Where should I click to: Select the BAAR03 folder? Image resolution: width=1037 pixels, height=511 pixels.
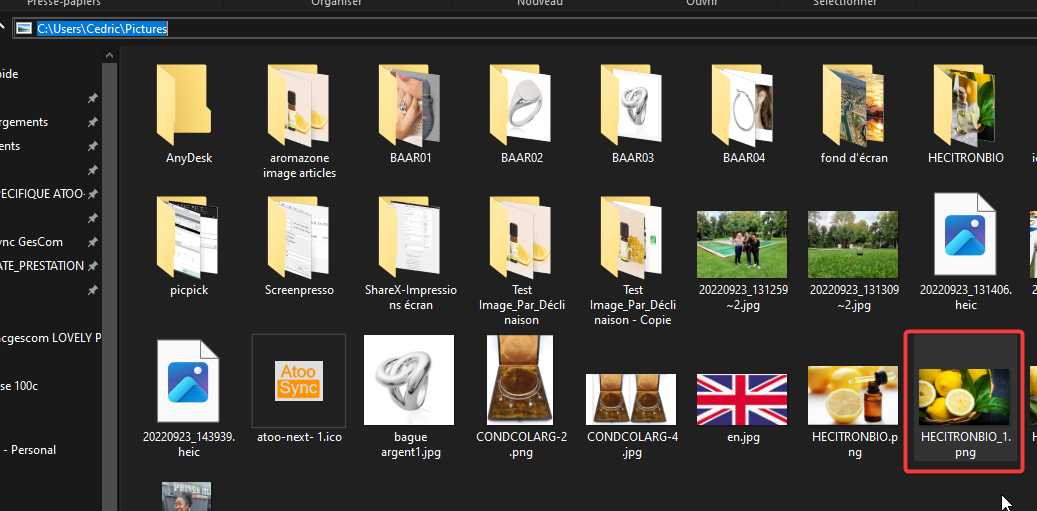pyautogui.click(x=632, y=114)
